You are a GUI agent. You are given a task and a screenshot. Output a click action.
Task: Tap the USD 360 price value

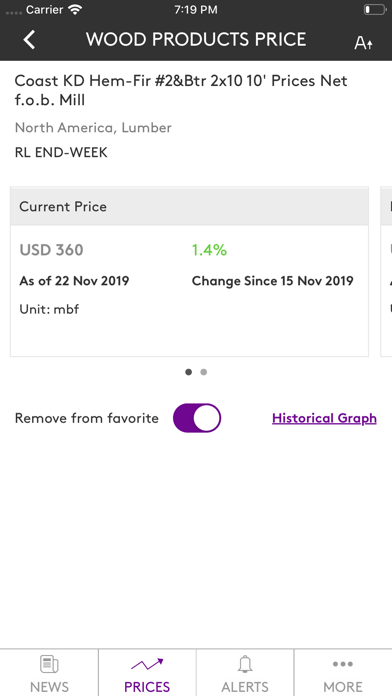tap(51, 250)
